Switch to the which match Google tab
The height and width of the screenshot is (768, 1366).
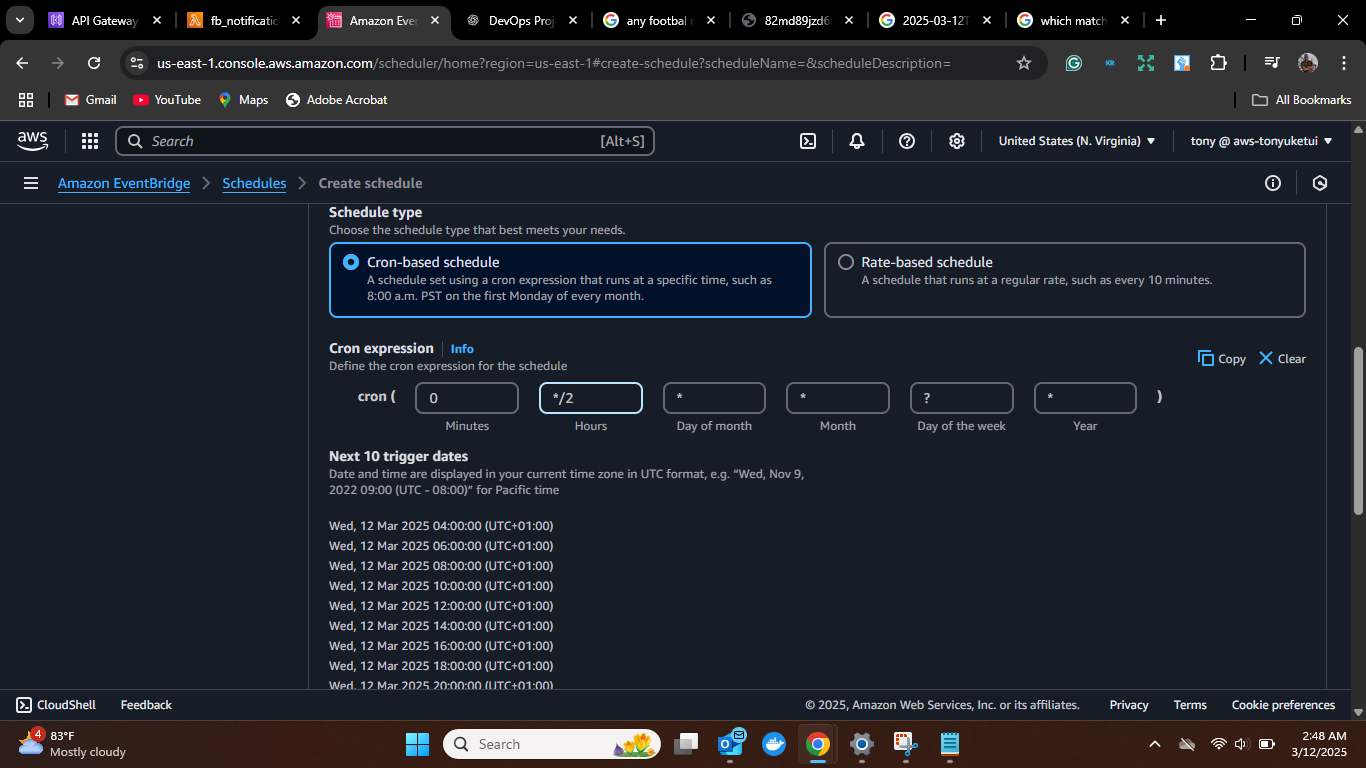[1073, 20]
